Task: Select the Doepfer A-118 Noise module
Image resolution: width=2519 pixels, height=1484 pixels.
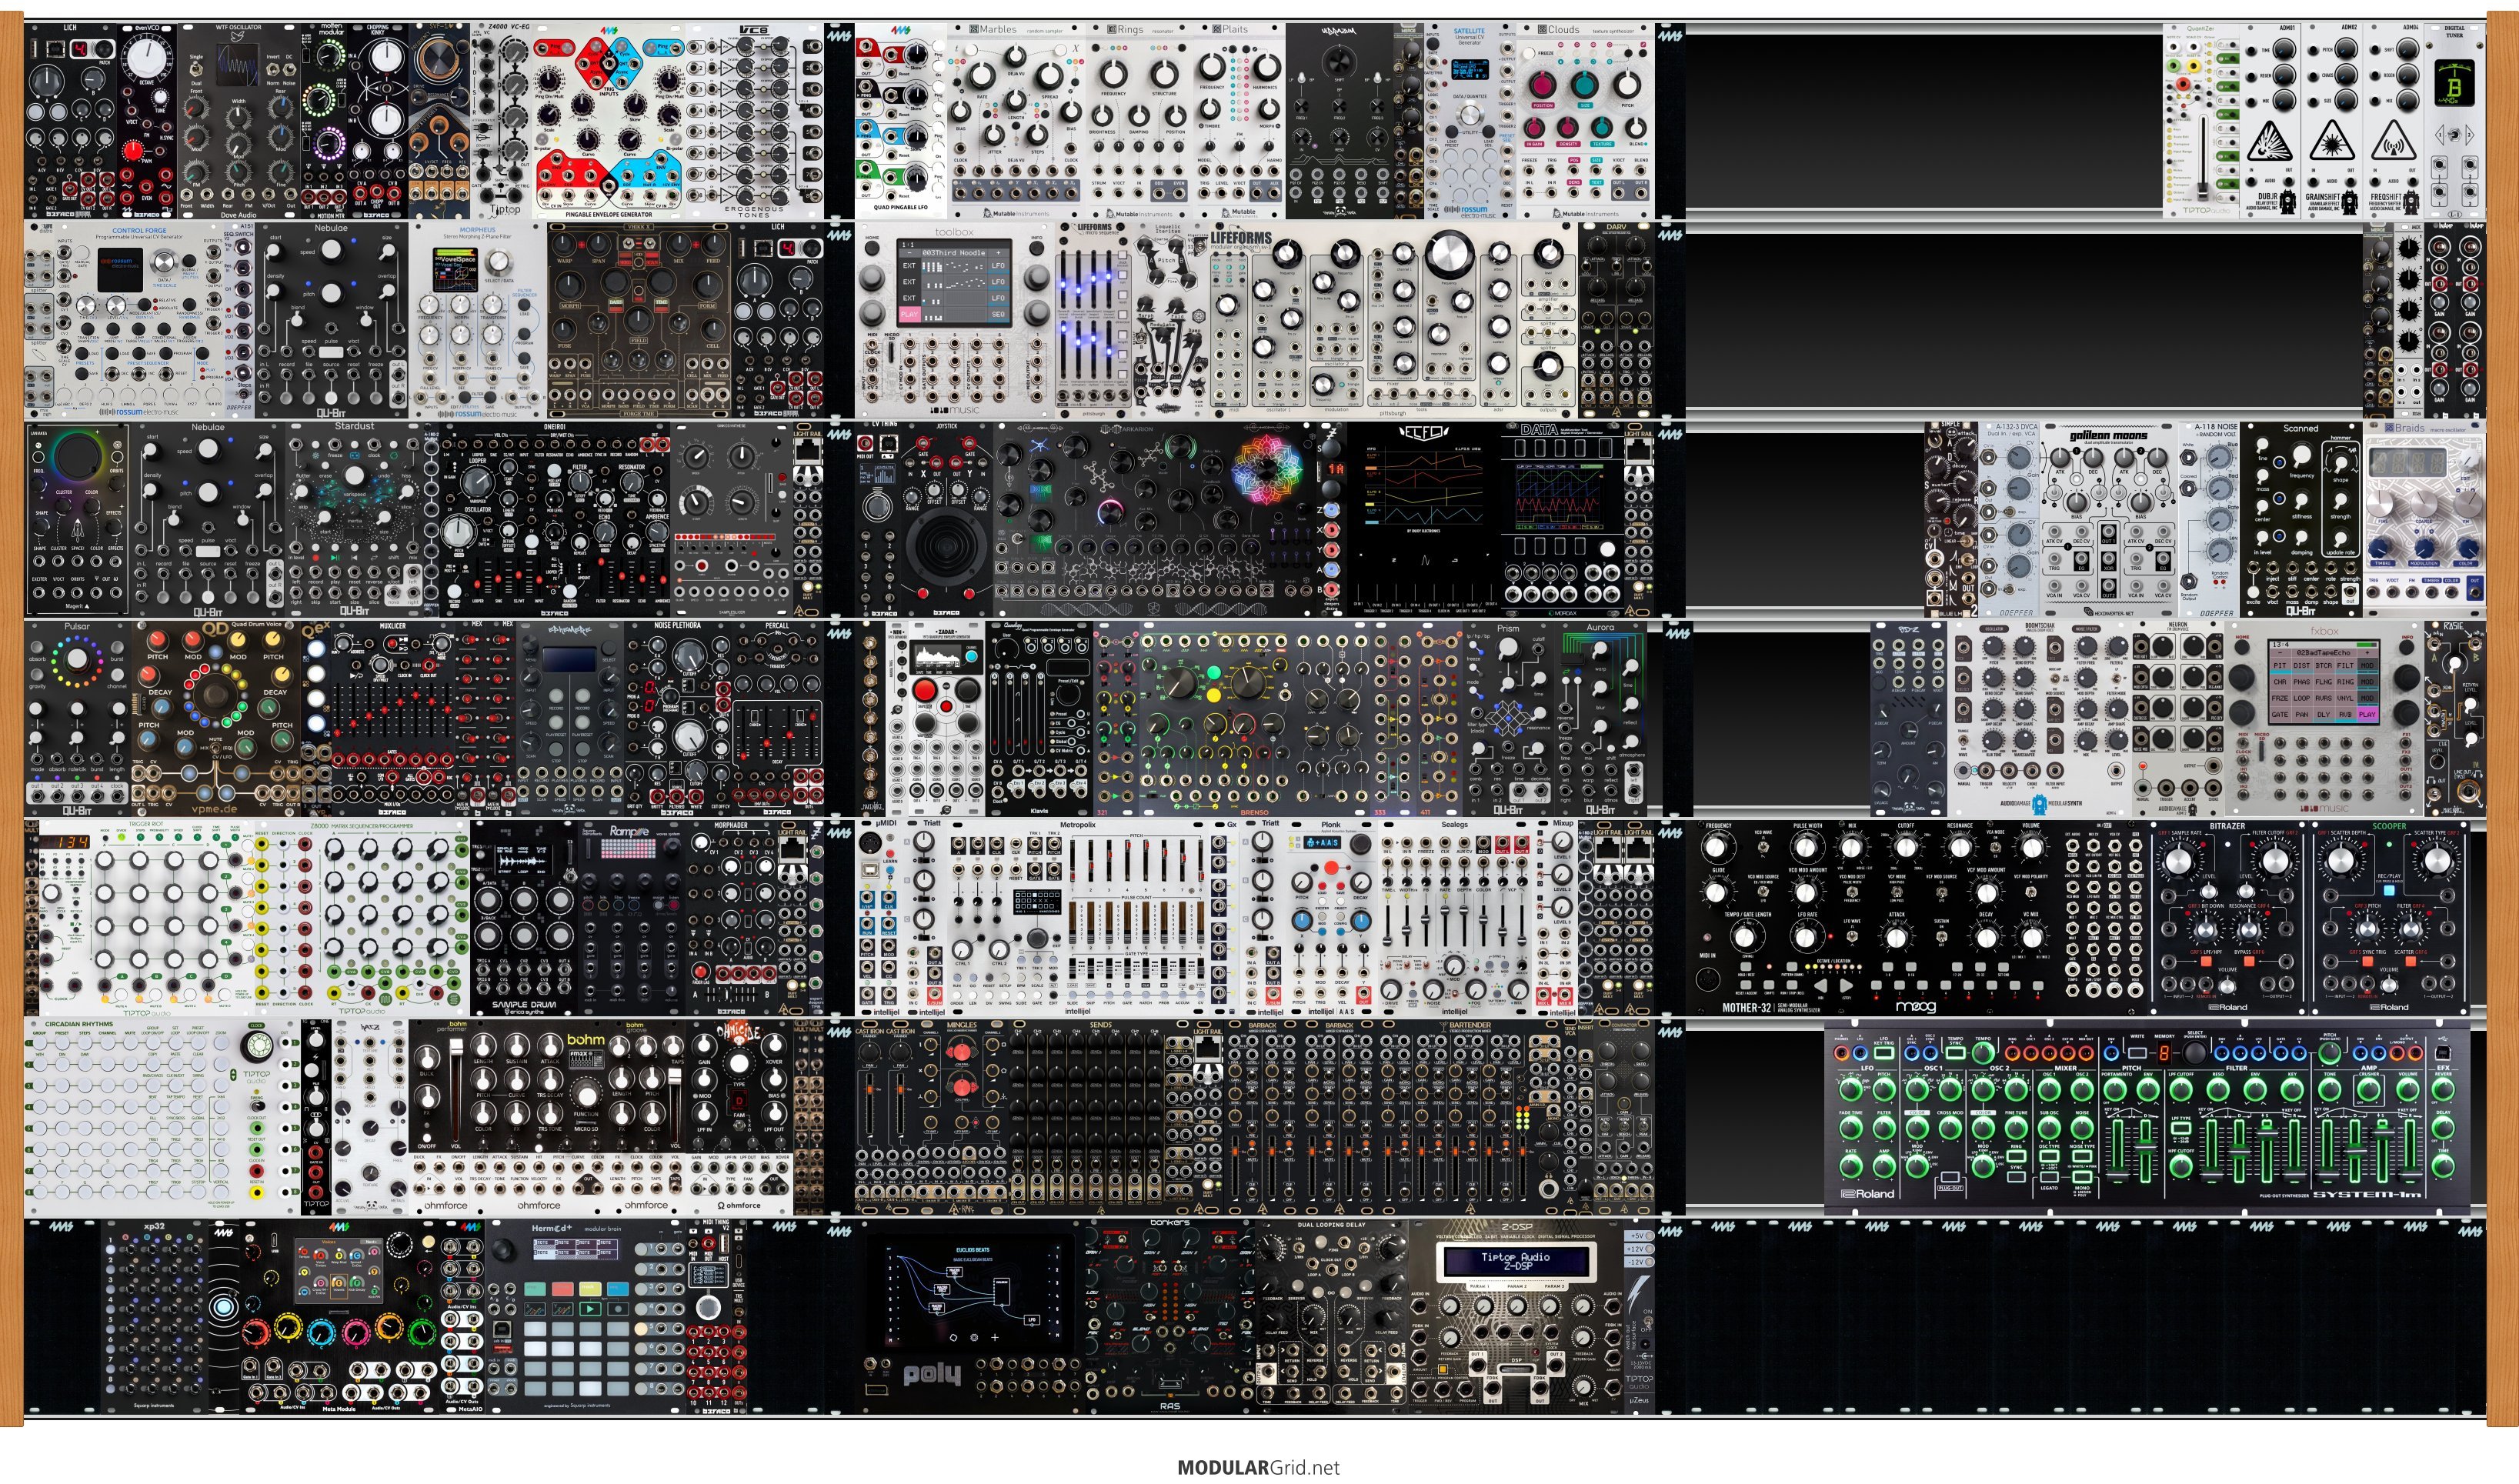Action: click(2208, 518)
